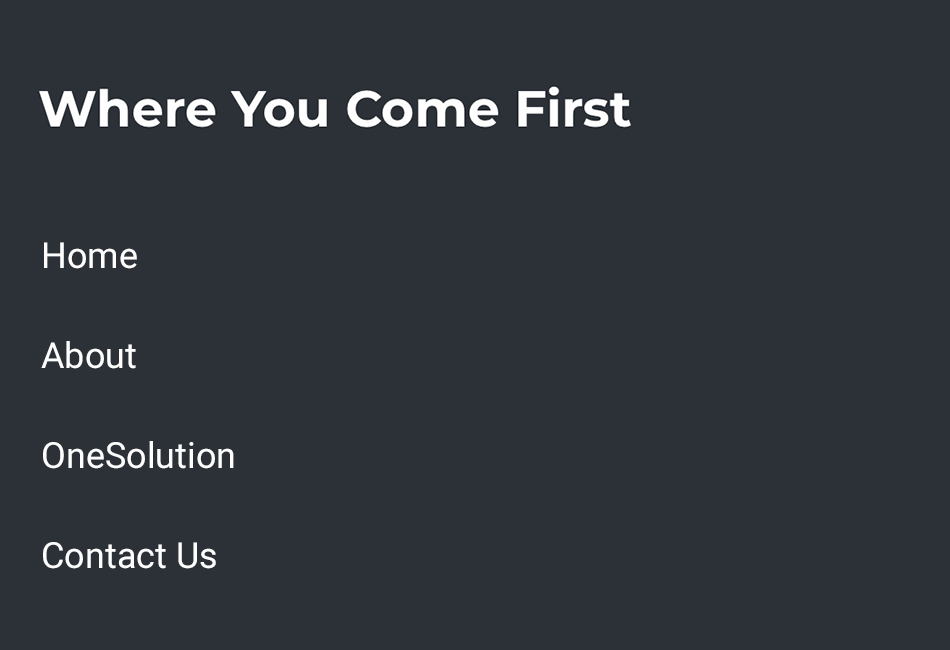
Task: Navigate to Home
Action: tap(89, 256)
